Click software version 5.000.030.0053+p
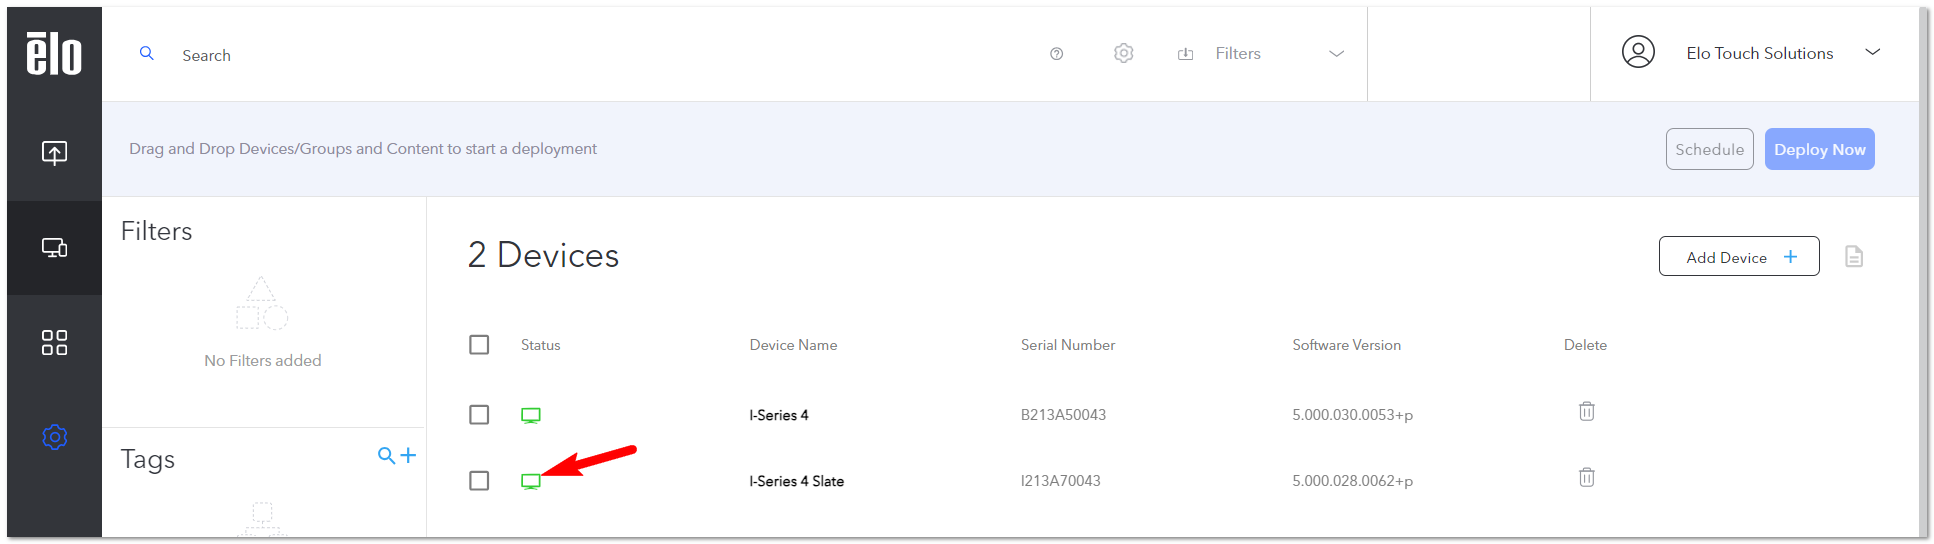 pyautogui.click(x=1353, y=415)
